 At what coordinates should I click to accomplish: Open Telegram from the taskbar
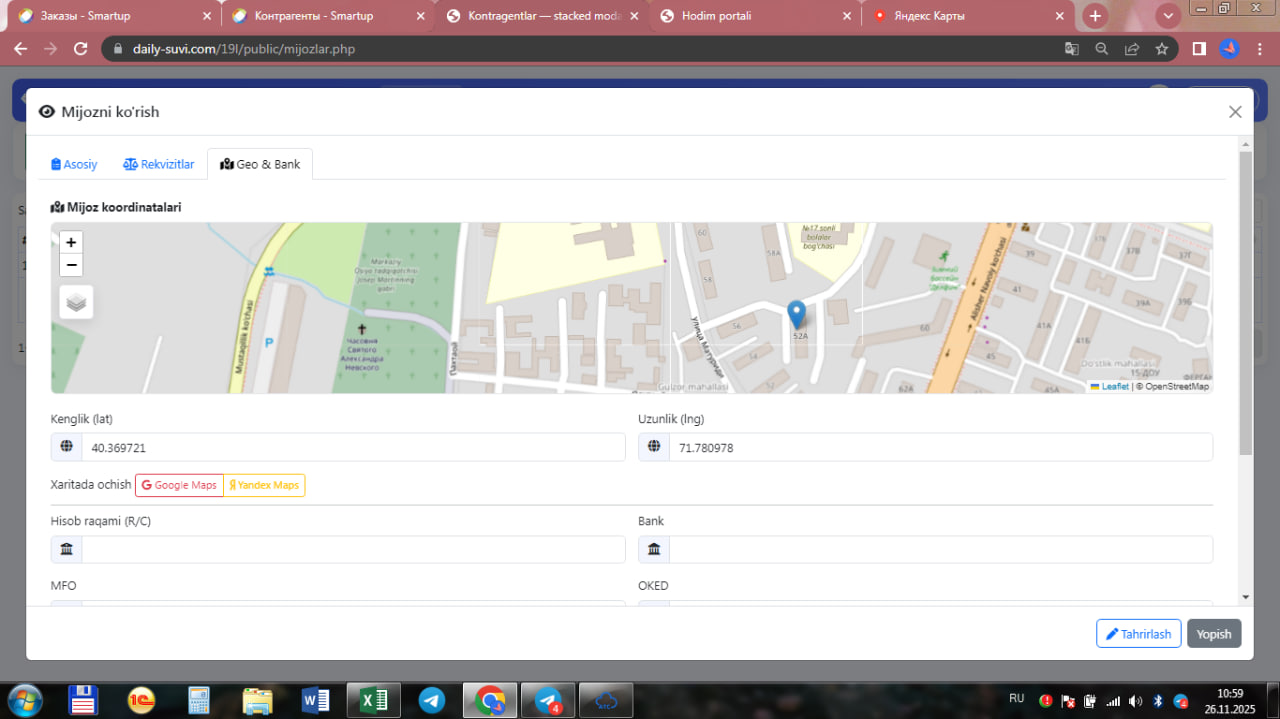tap(432, 700)
